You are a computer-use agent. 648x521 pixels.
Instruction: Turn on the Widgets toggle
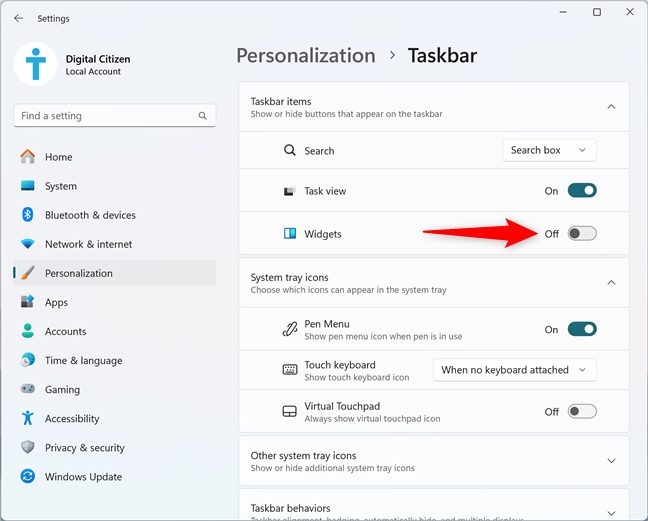pyautogui.click(x=582, y=233)
